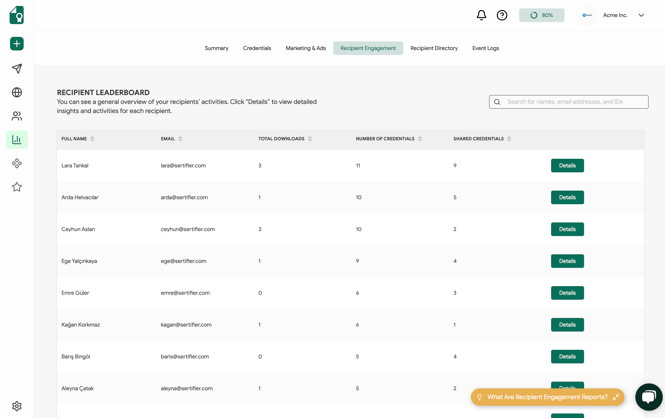Open Details for Ege Yalçınkaya
The image size is (665, 418).
(x=567, y=261)
